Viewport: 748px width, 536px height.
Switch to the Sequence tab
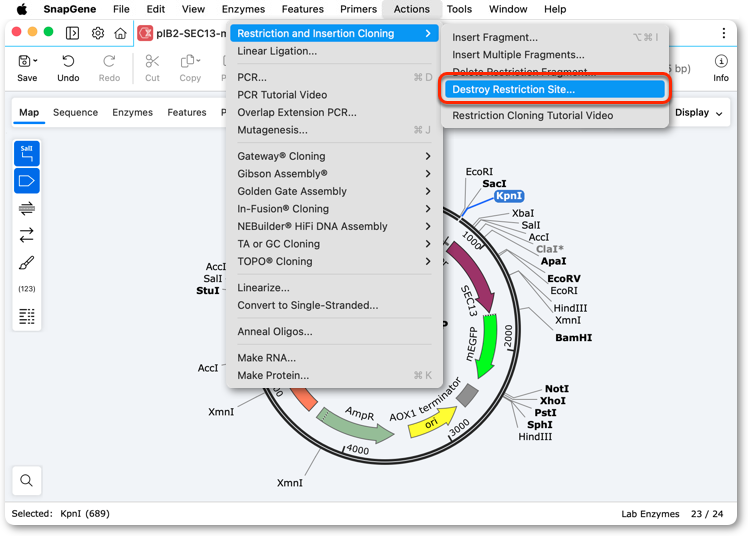pos(75,113)
